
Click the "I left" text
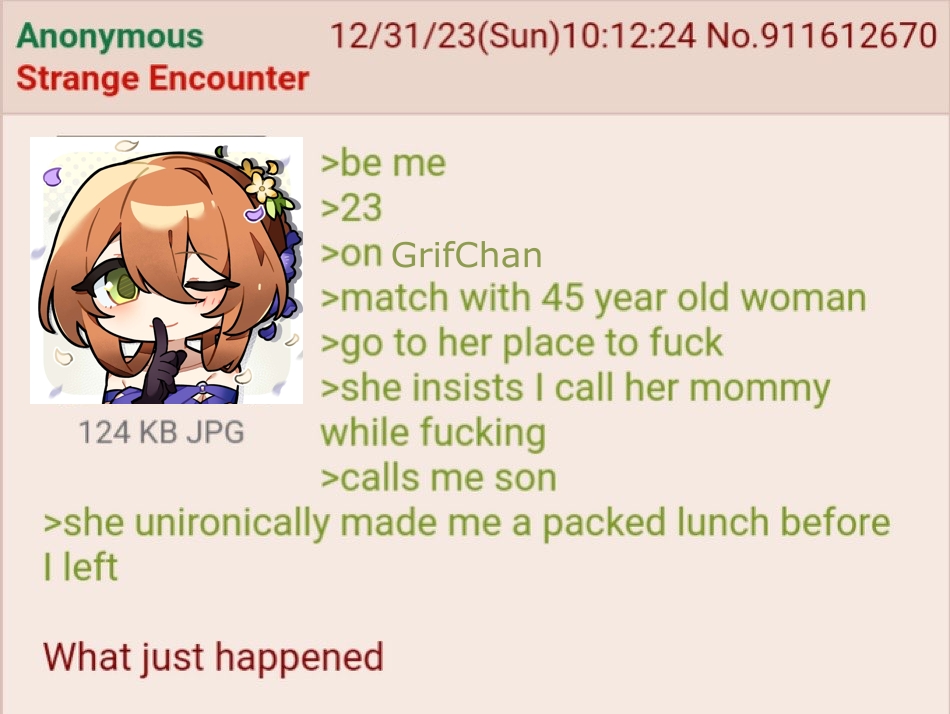(81, 567)
